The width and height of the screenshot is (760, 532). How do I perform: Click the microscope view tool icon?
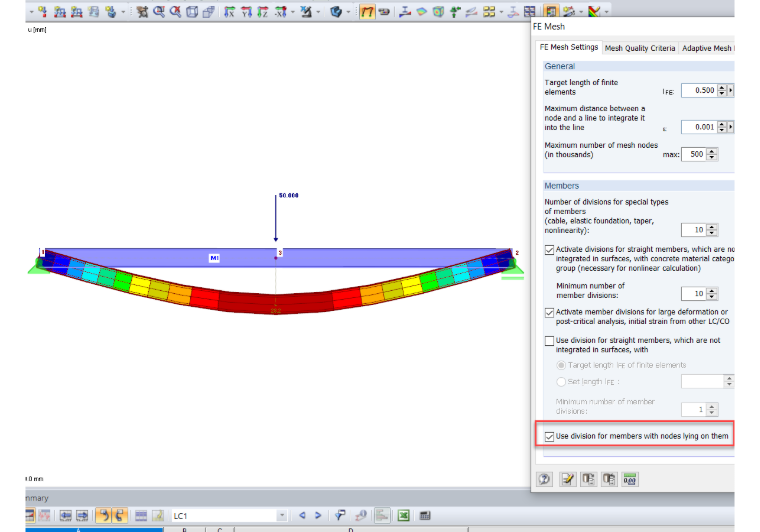click(306, 11)
